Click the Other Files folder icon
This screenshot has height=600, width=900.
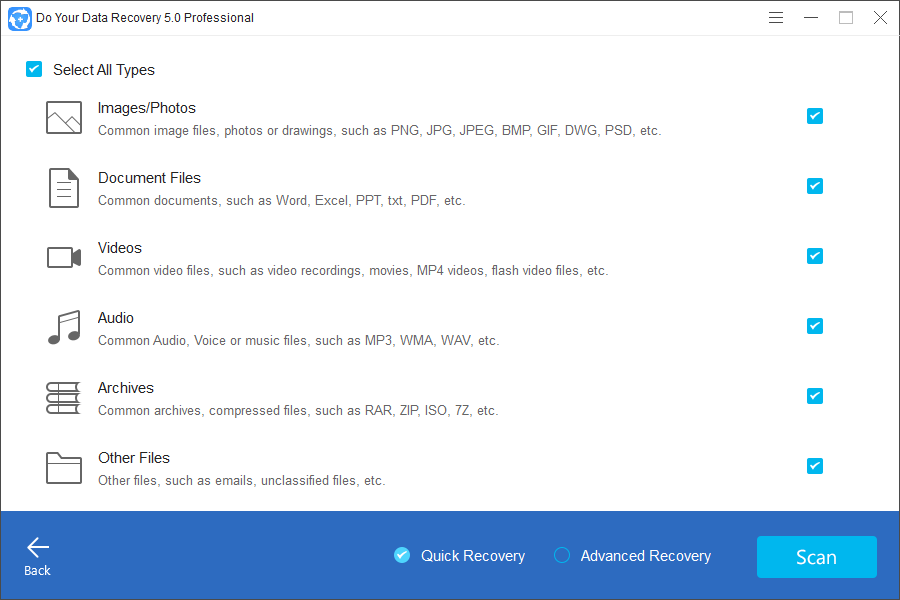[64, 468]
